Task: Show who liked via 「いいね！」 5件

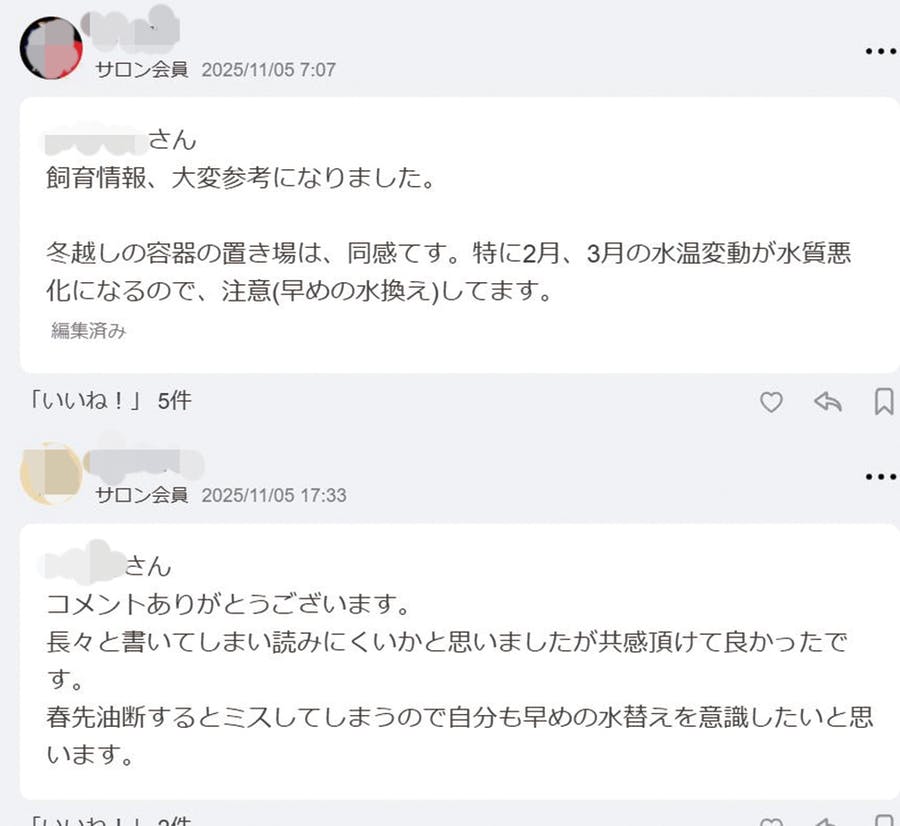Action: (110, 401)
